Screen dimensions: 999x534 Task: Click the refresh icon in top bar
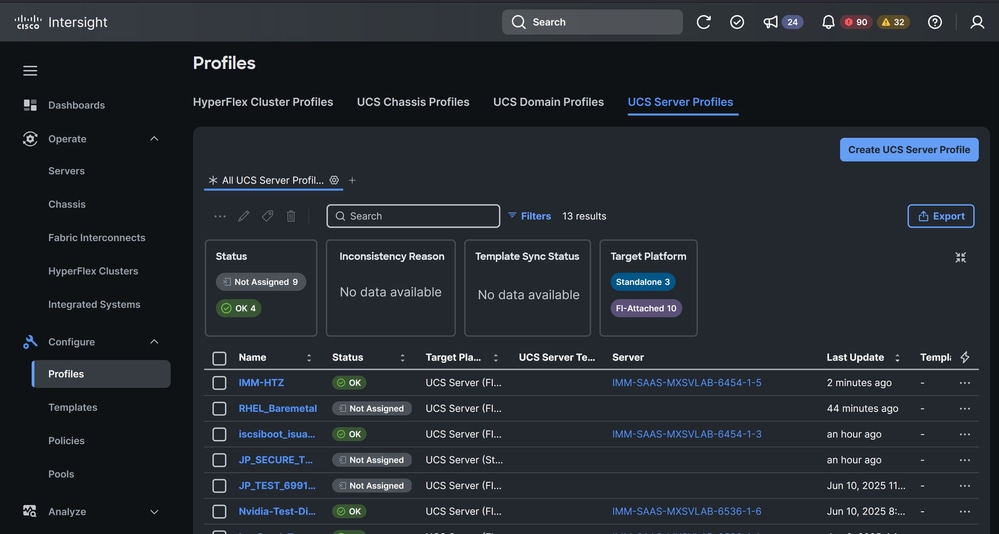[x=703, y=22]
